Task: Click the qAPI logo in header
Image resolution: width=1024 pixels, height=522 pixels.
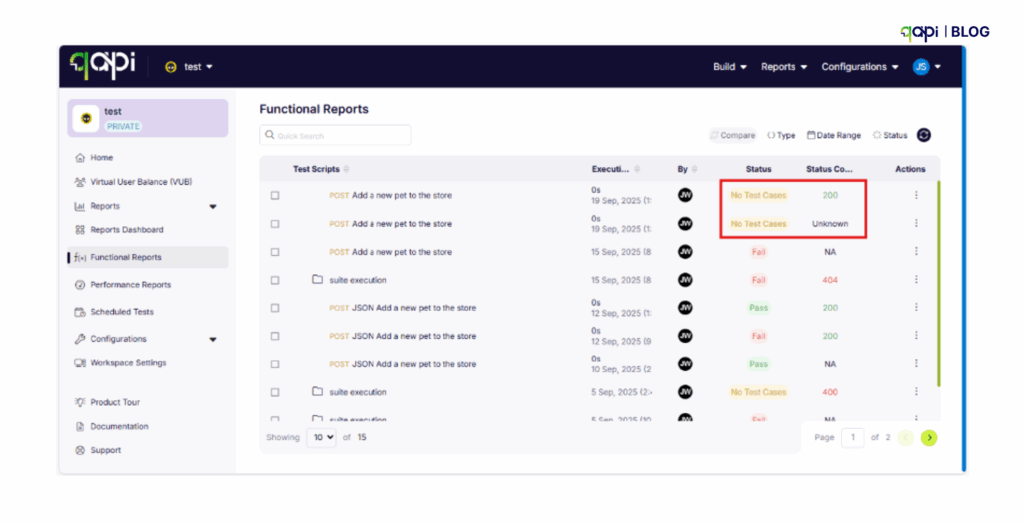Action: click(x=102, y=66)
